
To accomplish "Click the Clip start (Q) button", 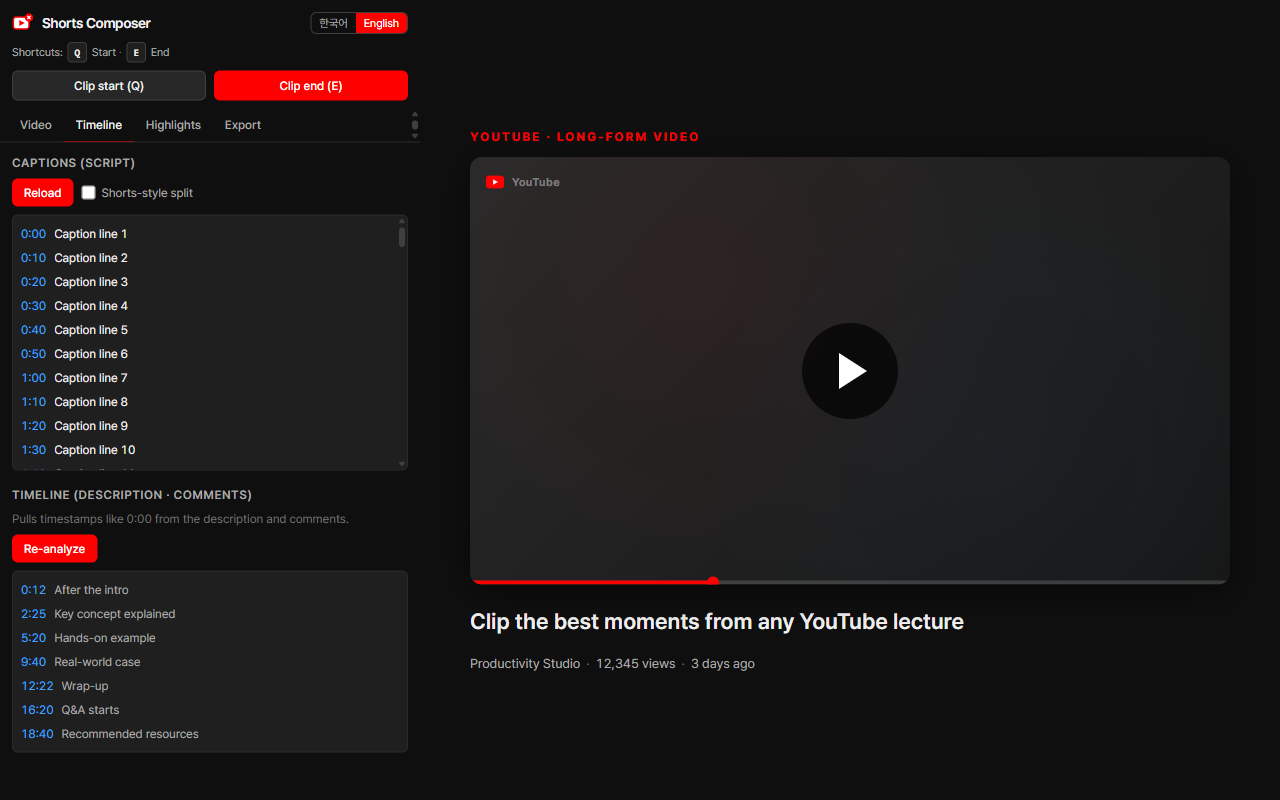I will [109, 86].
